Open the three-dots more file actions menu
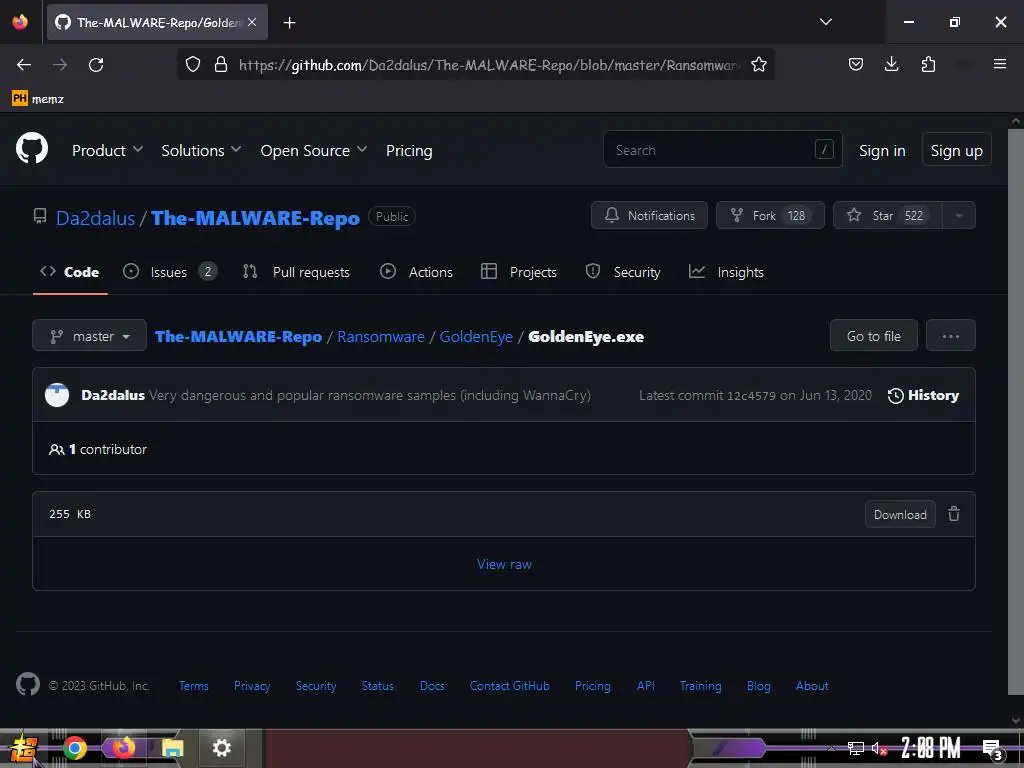The width and height of the screenshot is (1024, 768). pyautogui.click(x=950, y=336)
